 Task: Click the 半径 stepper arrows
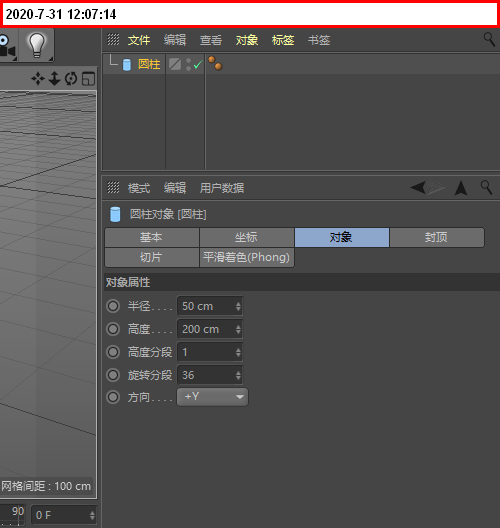238,306
